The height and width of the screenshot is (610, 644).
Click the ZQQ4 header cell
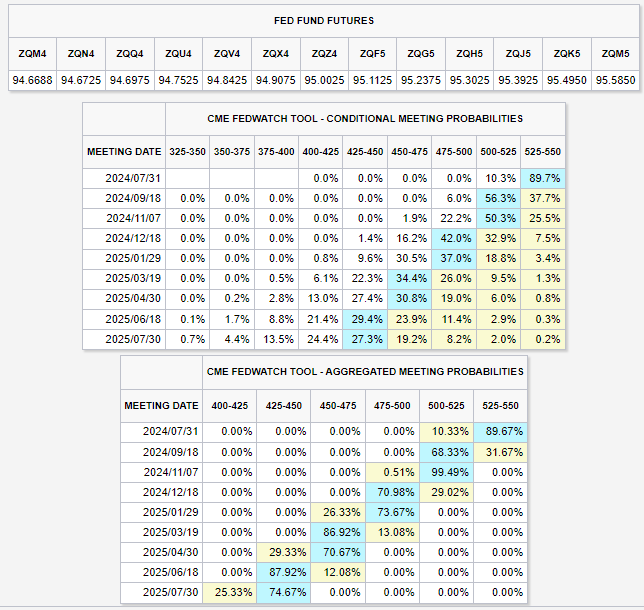tap(130, 54)
